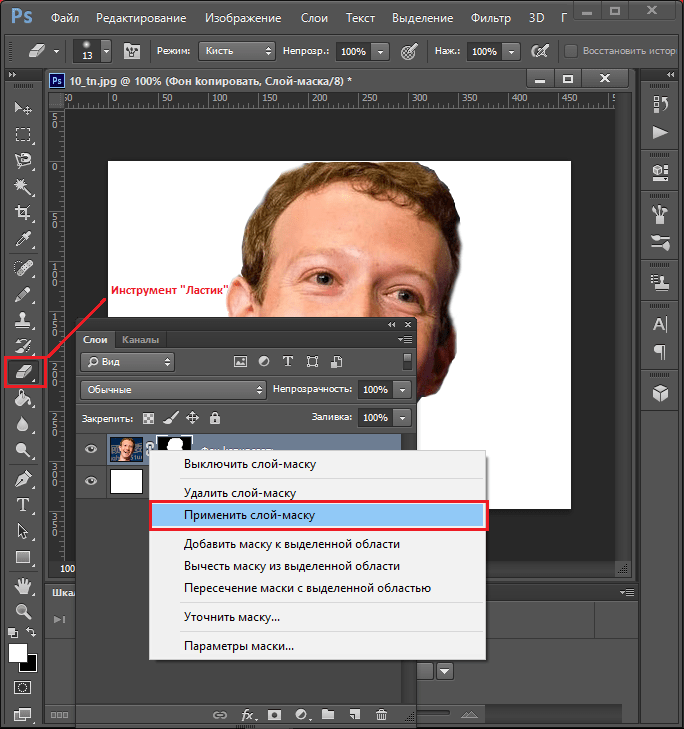Select the Rectangle shape tool
The height and width of the screenshot is (729, 684).
pos(23,557)
